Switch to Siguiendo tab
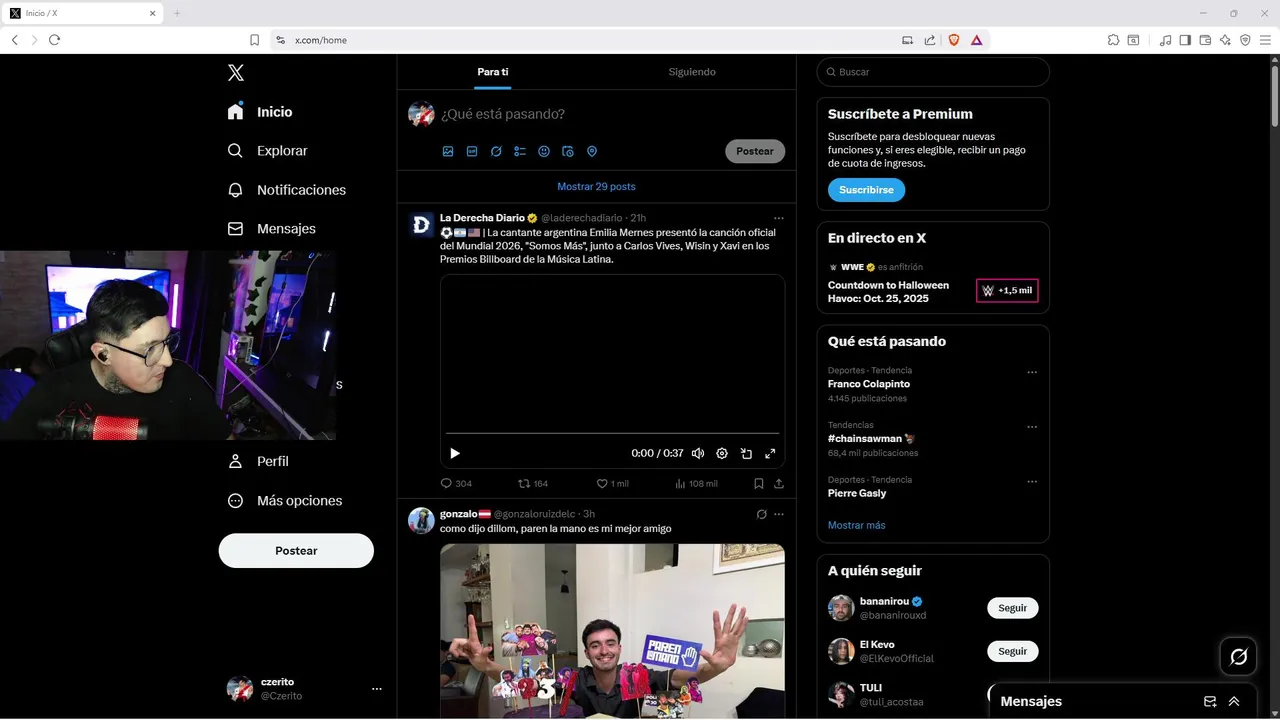Viewport: 1280px width, 720px height. coord(692,72)
